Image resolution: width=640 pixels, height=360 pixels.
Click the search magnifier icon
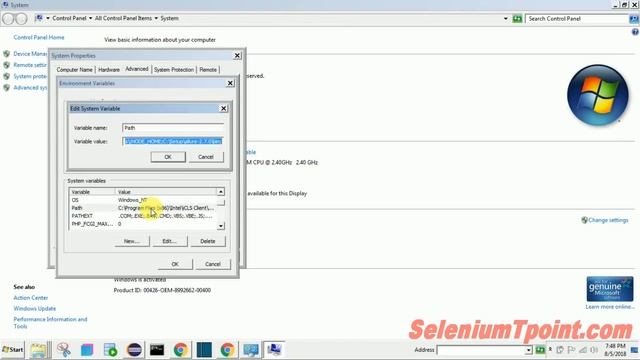click(x=634, y=19)
